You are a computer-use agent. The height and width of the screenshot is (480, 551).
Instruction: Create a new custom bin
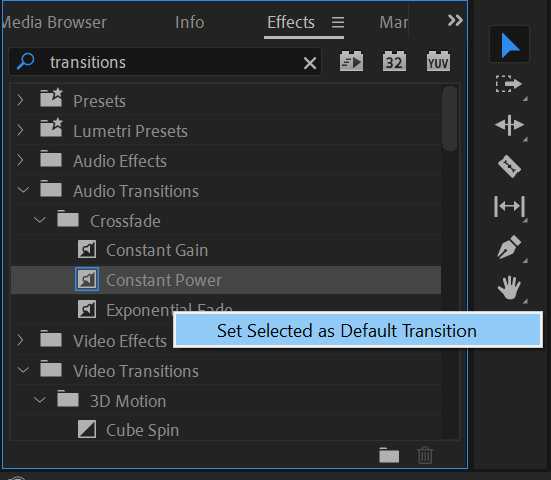[x=389, y=455]
